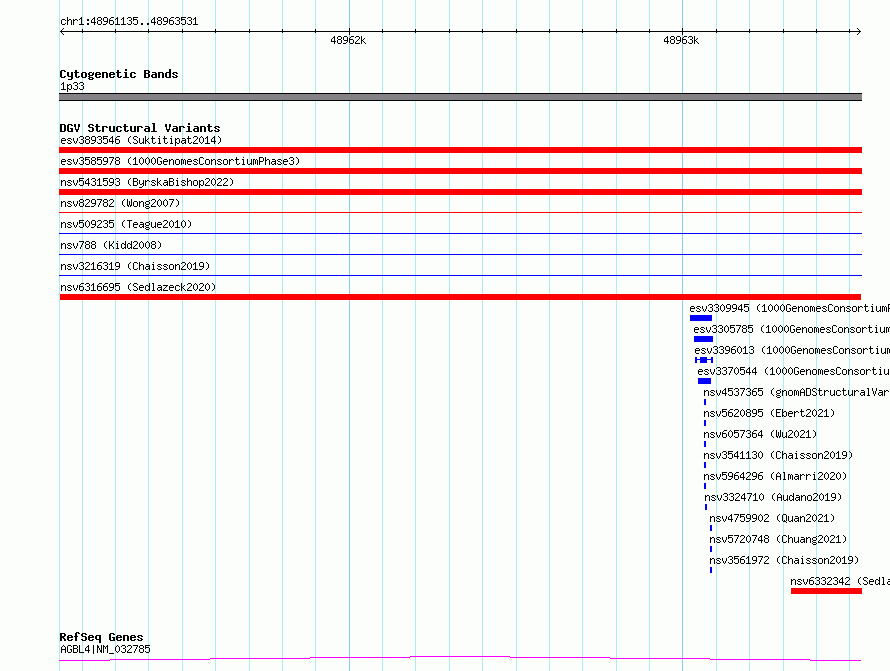Screen dimensions: 890x671
Task: Click blue glyph under esv3396013
Action: pyautogui.click(x=704, y=360)
